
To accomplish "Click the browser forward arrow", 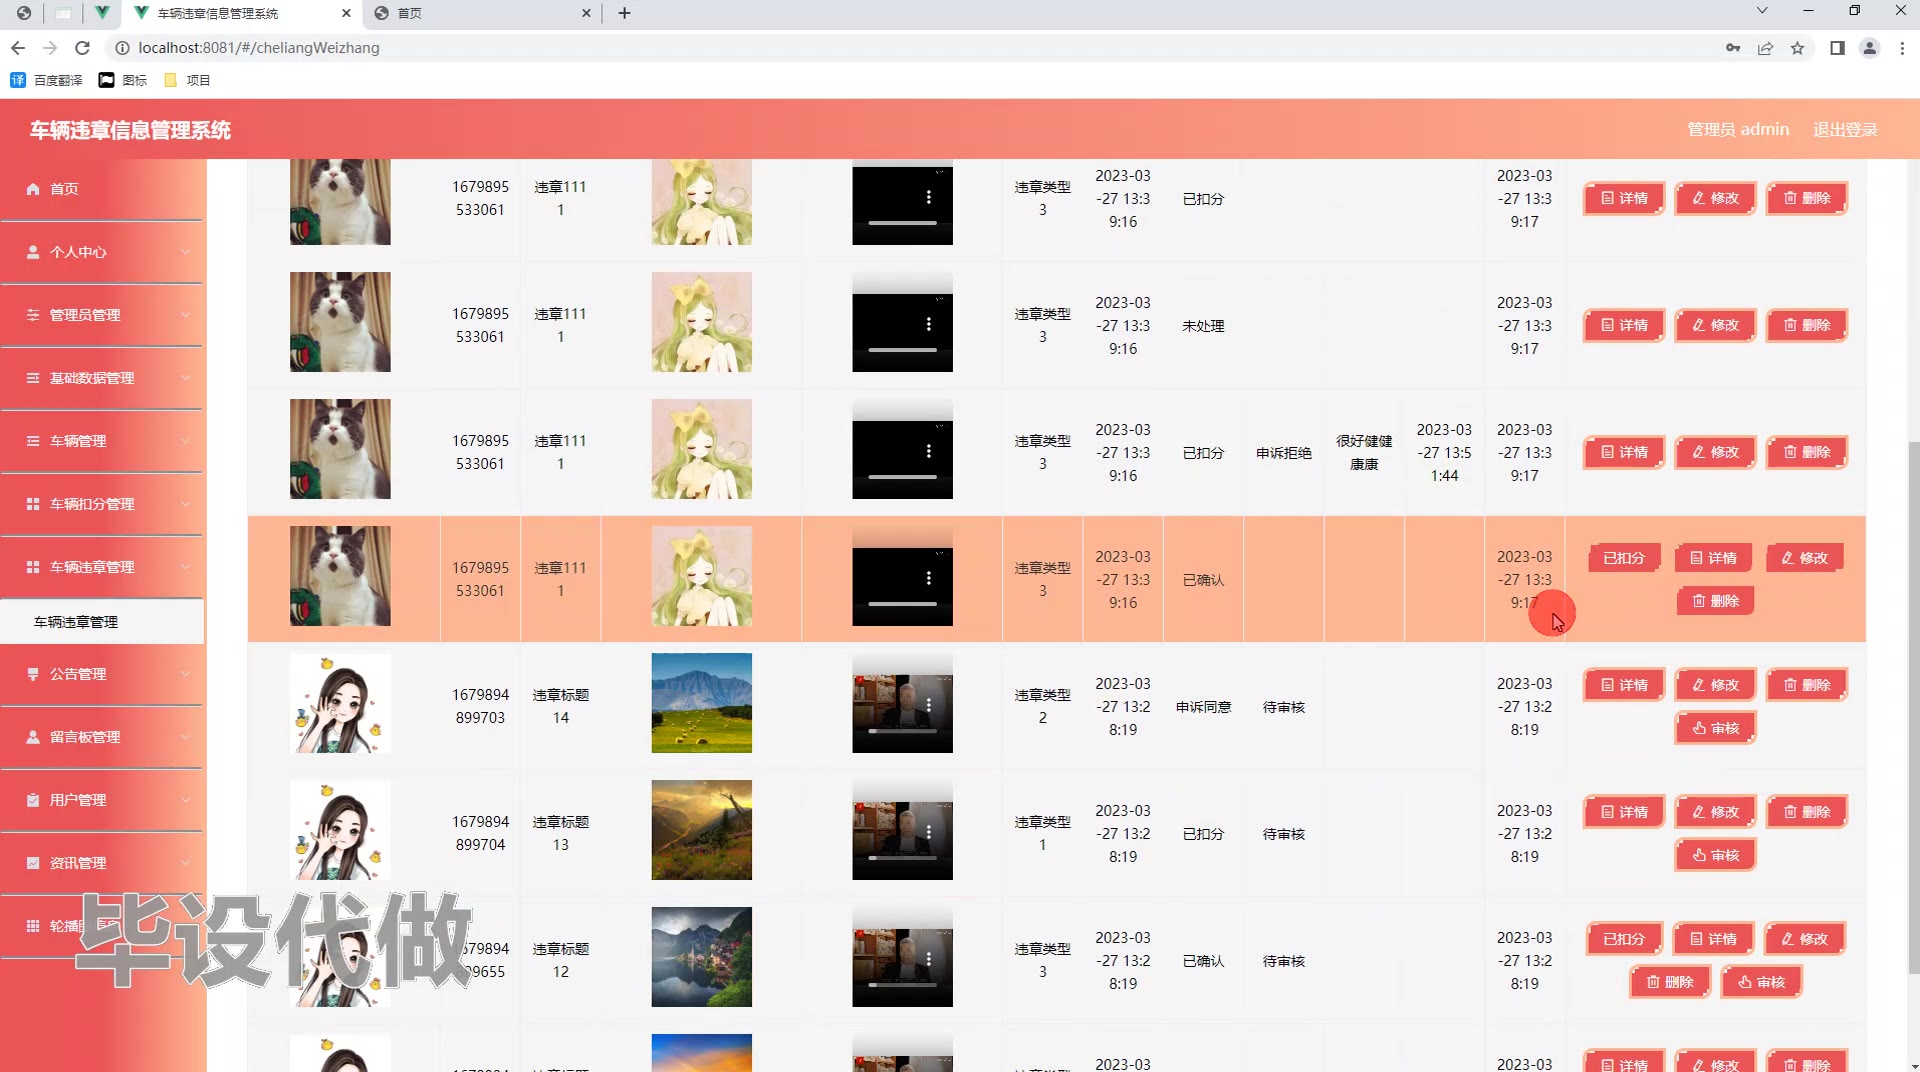I will (50, 48).
